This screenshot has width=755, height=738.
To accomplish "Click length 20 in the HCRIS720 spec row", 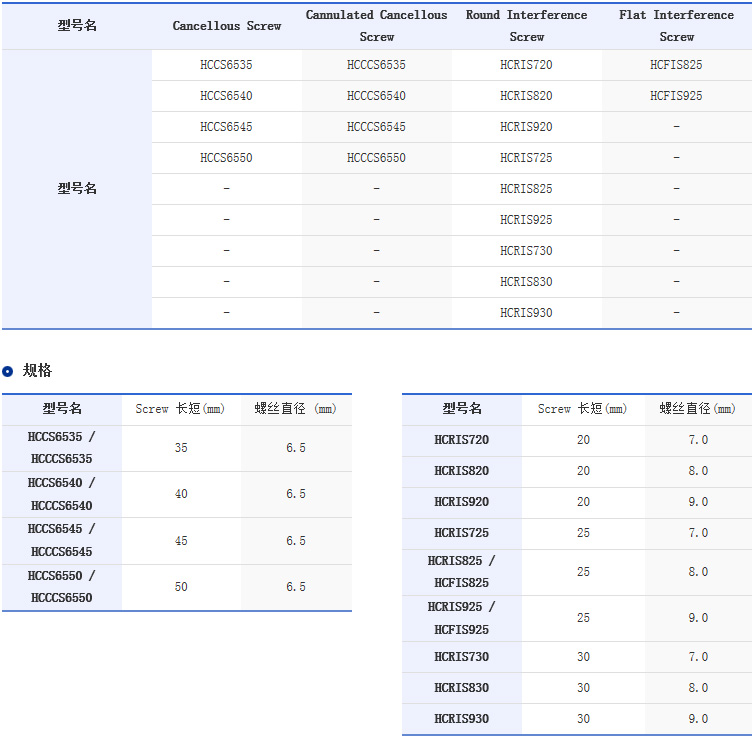I will [x=583, y=440].
